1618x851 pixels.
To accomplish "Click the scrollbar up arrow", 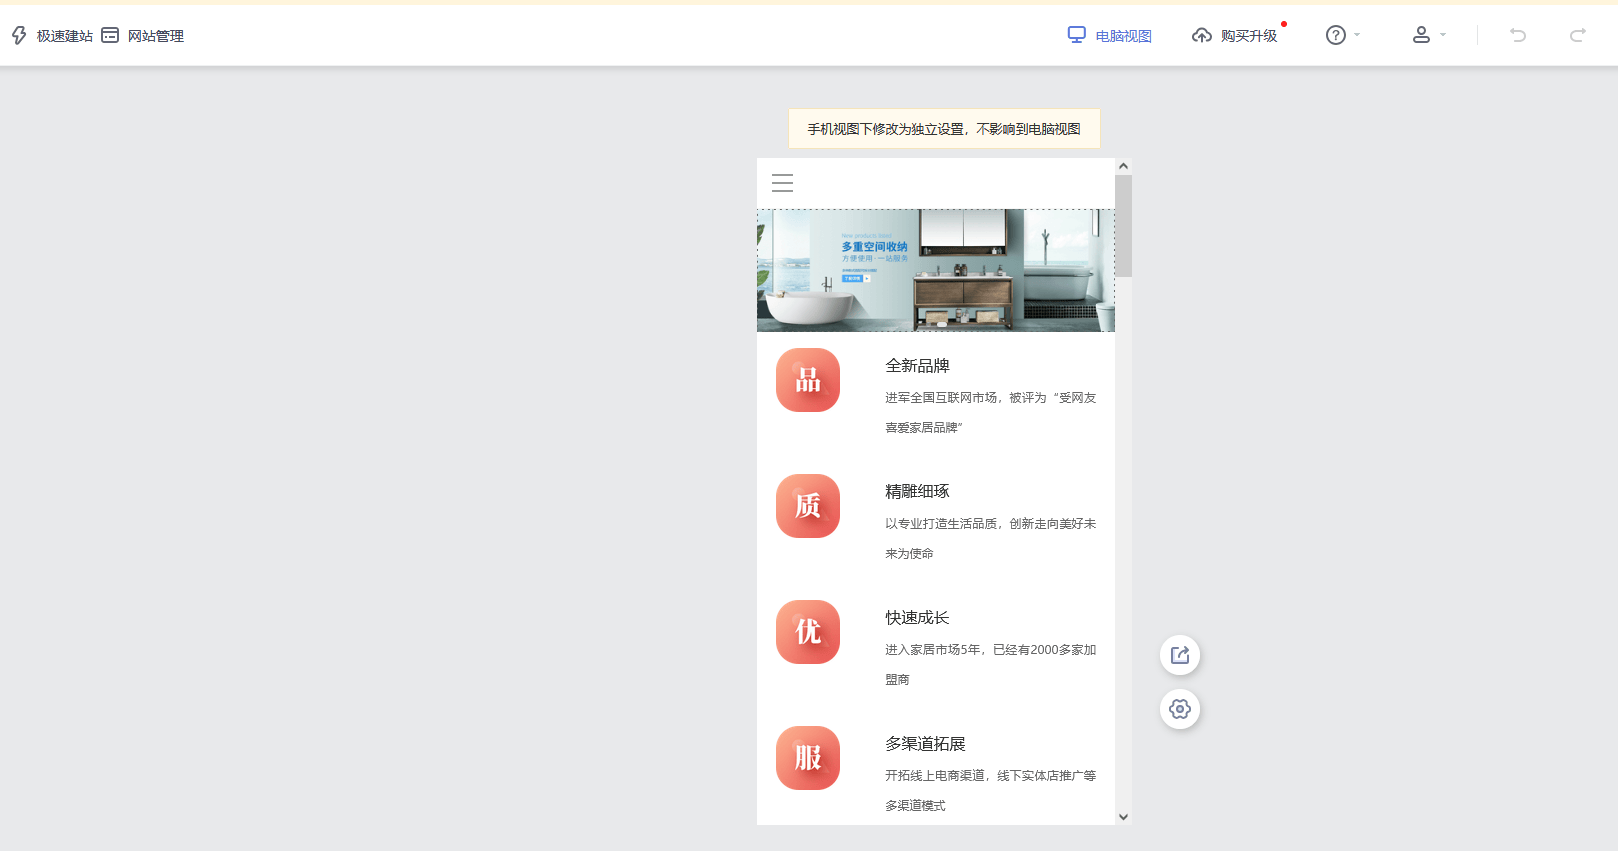I will [1124, 166].
